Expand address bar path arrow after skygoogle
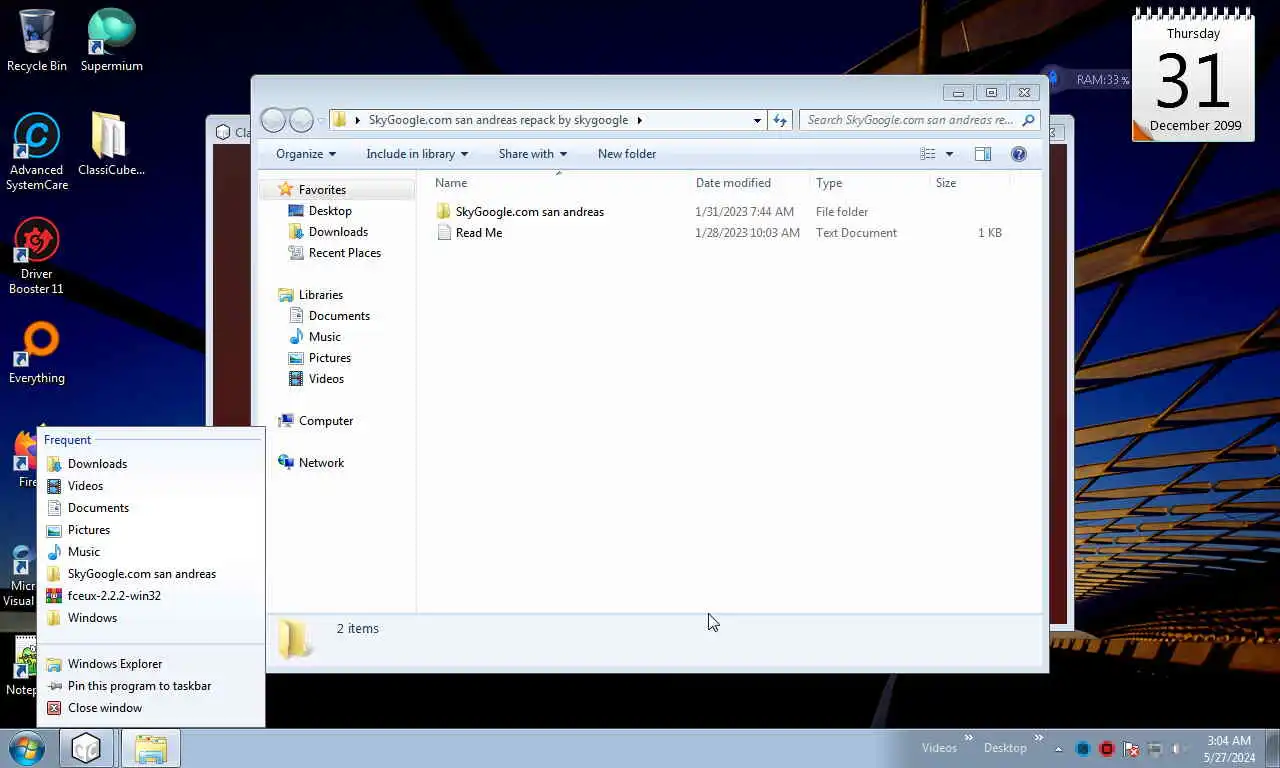This screenshot has height=768, width=1280. click(640, 120)
